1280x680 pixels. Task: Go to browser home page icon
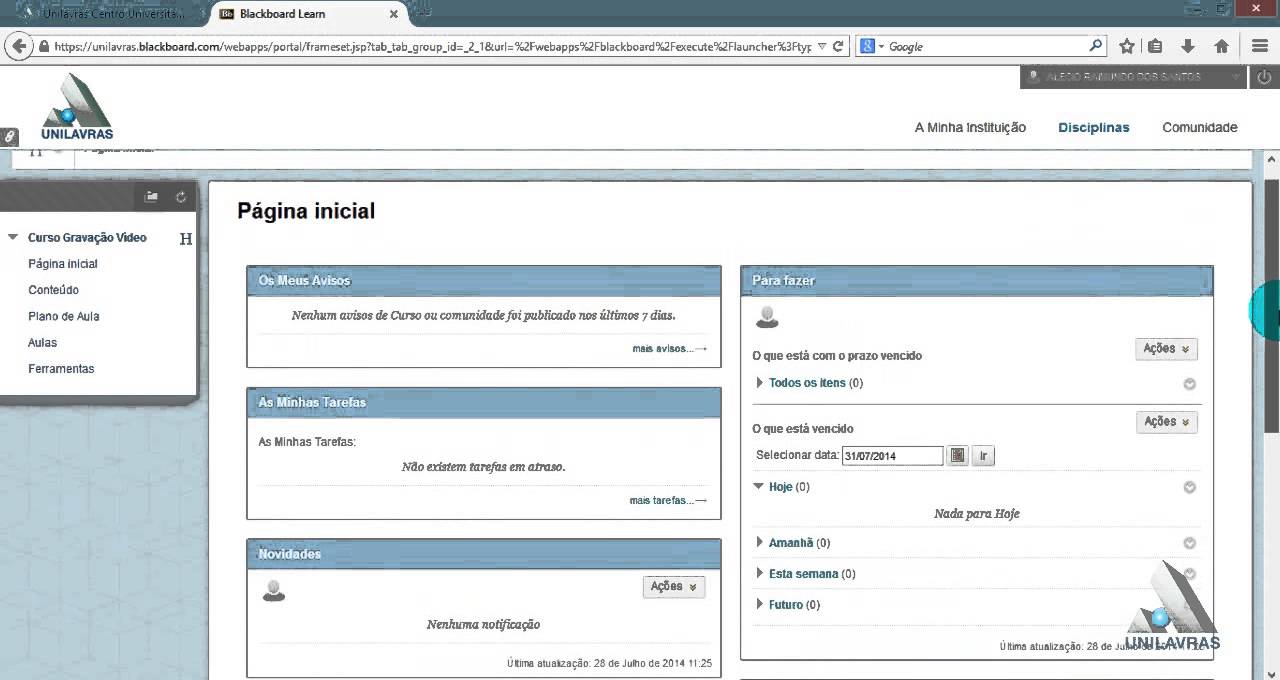1221,46
